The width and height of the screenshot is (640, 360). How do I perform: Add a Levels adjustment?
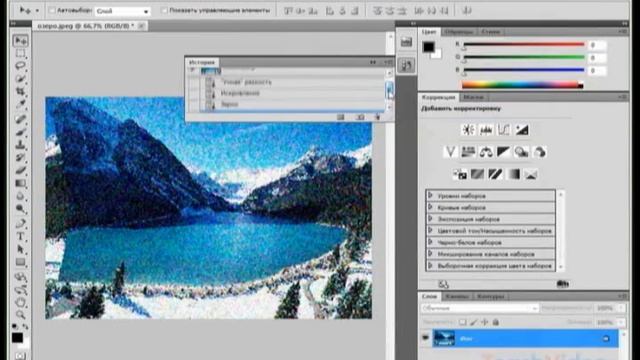click(486, 130)
